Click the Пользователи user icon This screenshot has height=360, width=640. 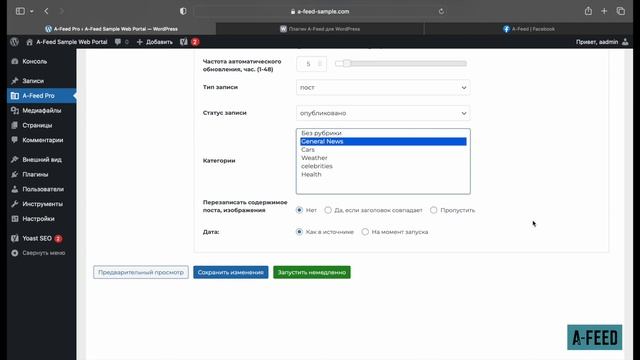[15, 189]
